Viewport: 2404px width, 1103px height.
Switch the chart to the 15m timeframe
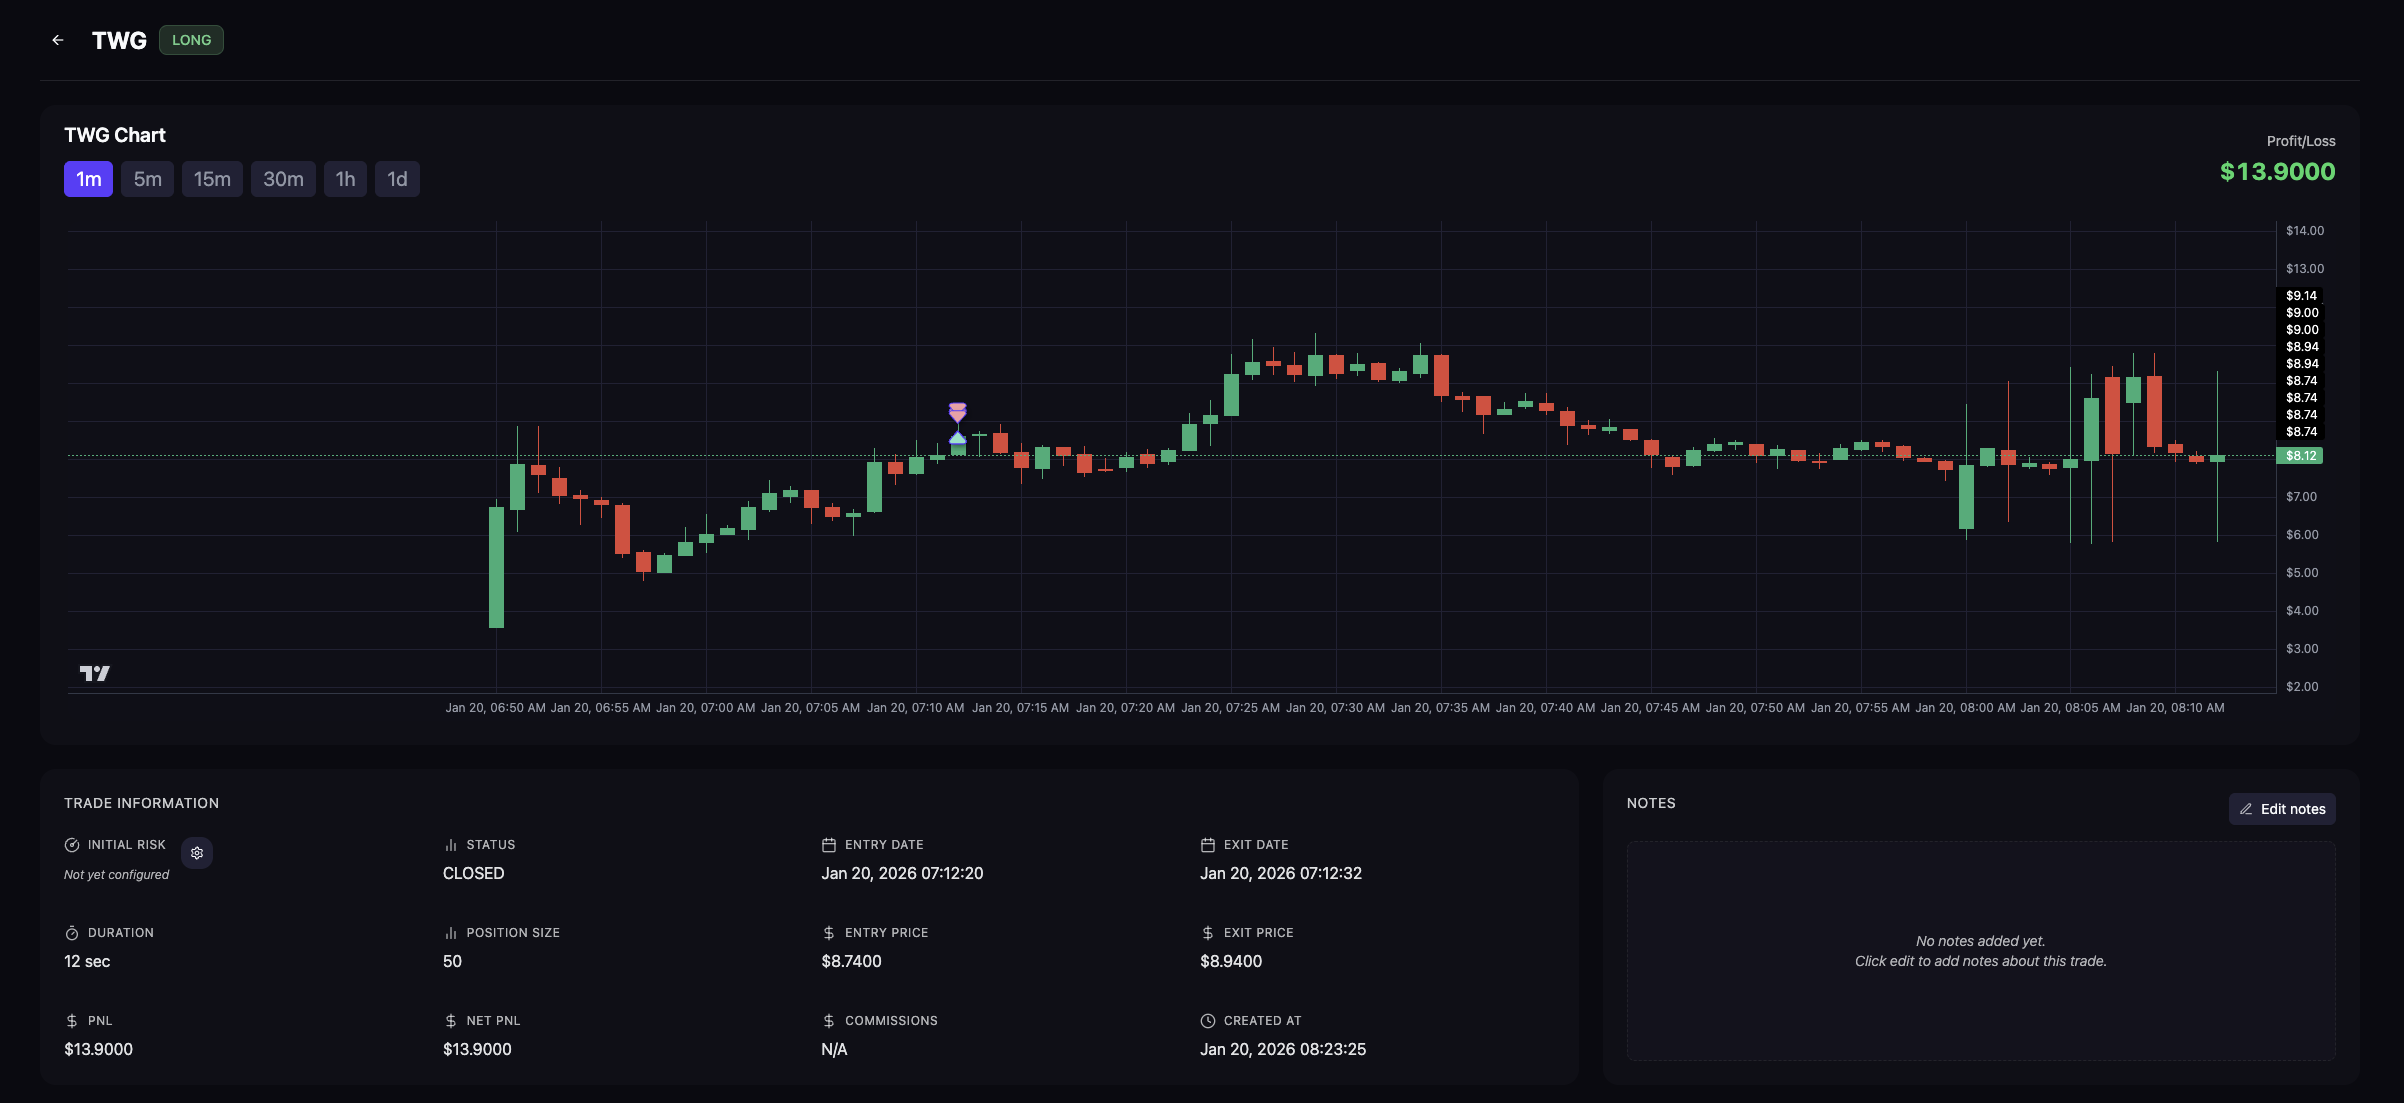[212, 179]
